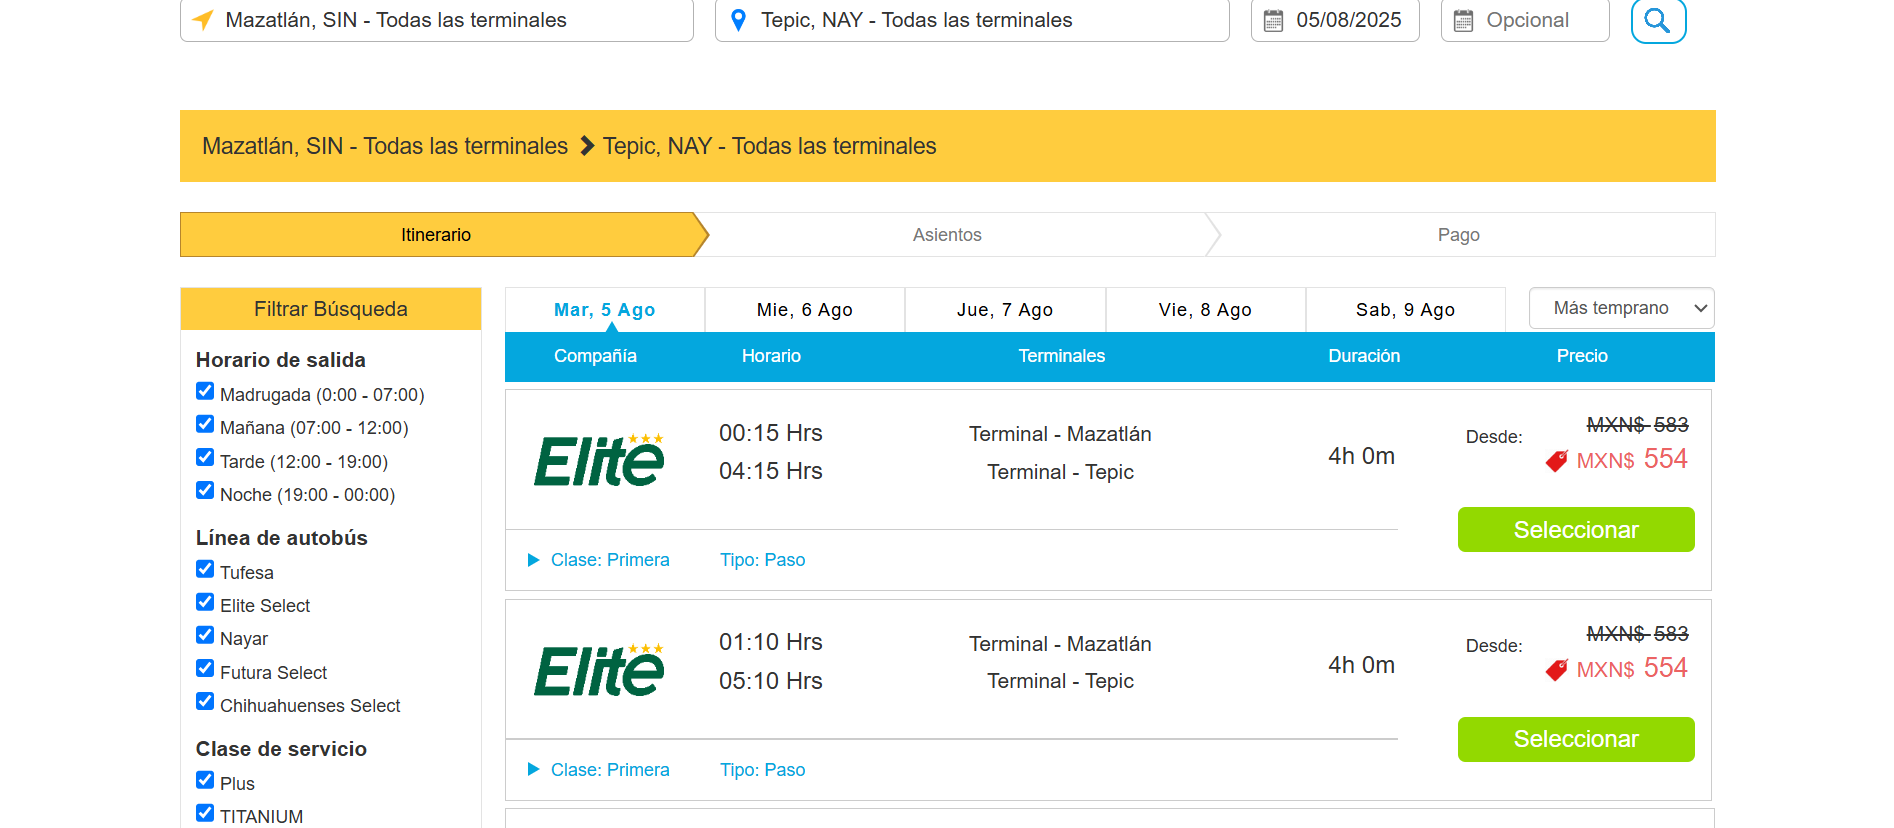Switch to Sab, 9 Ago date tab
The height and width of the screenshot is (828, 1894).
(x=1405, y=310)
